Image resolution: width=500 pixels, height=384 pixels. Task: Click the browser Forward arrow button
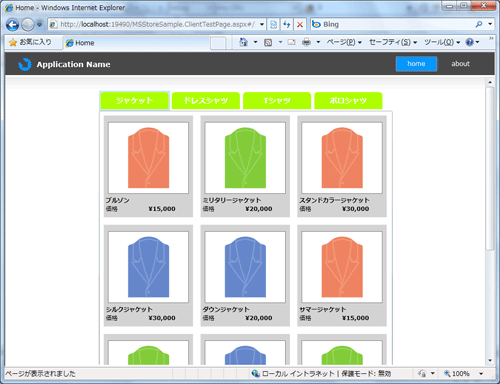[x=28, y=25]
